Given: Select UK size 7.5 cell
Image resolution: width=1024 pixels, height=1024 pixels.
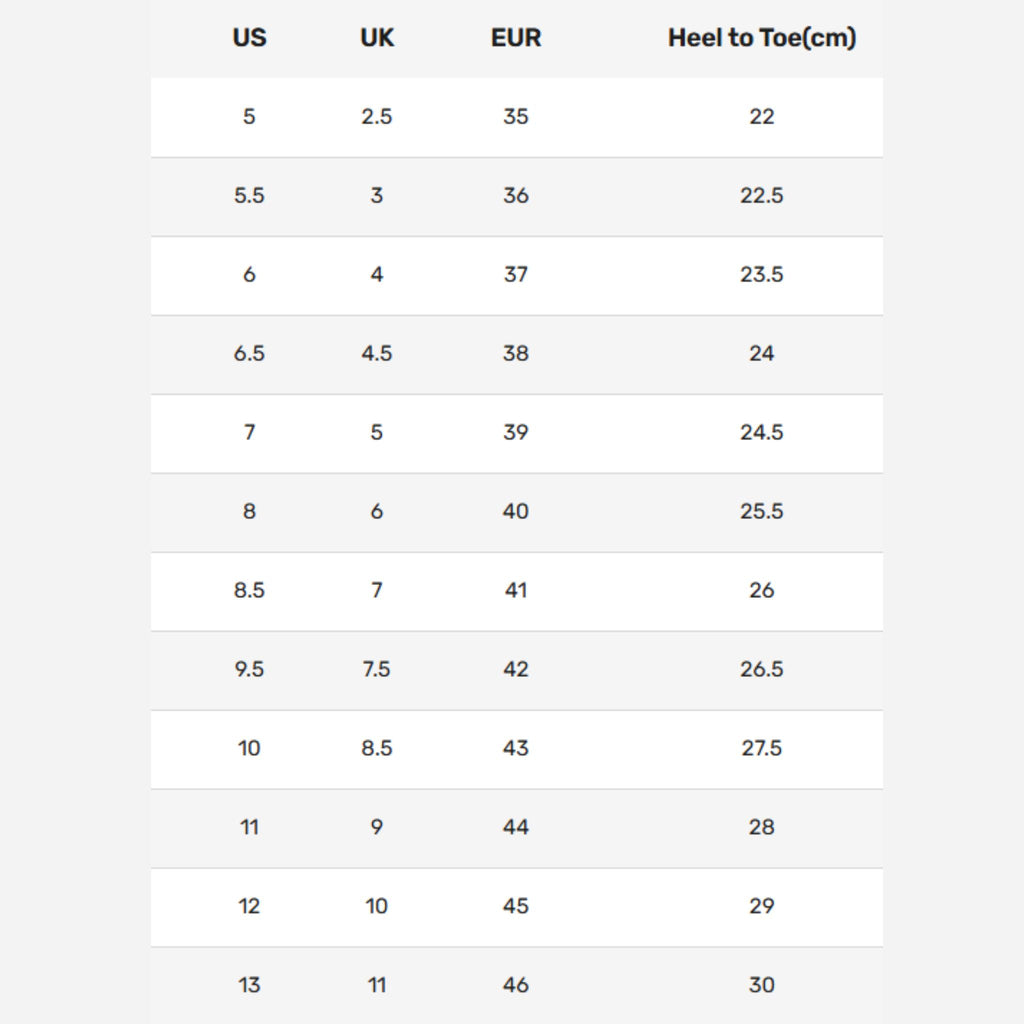Looking at the screenshot, I should pos(377,670).
